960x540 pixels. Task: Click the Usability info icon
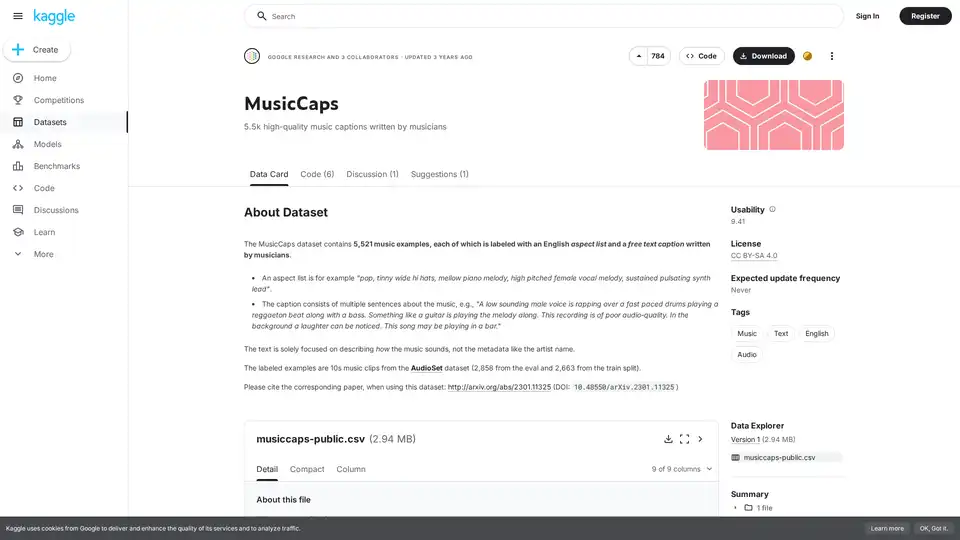point(772,210)
